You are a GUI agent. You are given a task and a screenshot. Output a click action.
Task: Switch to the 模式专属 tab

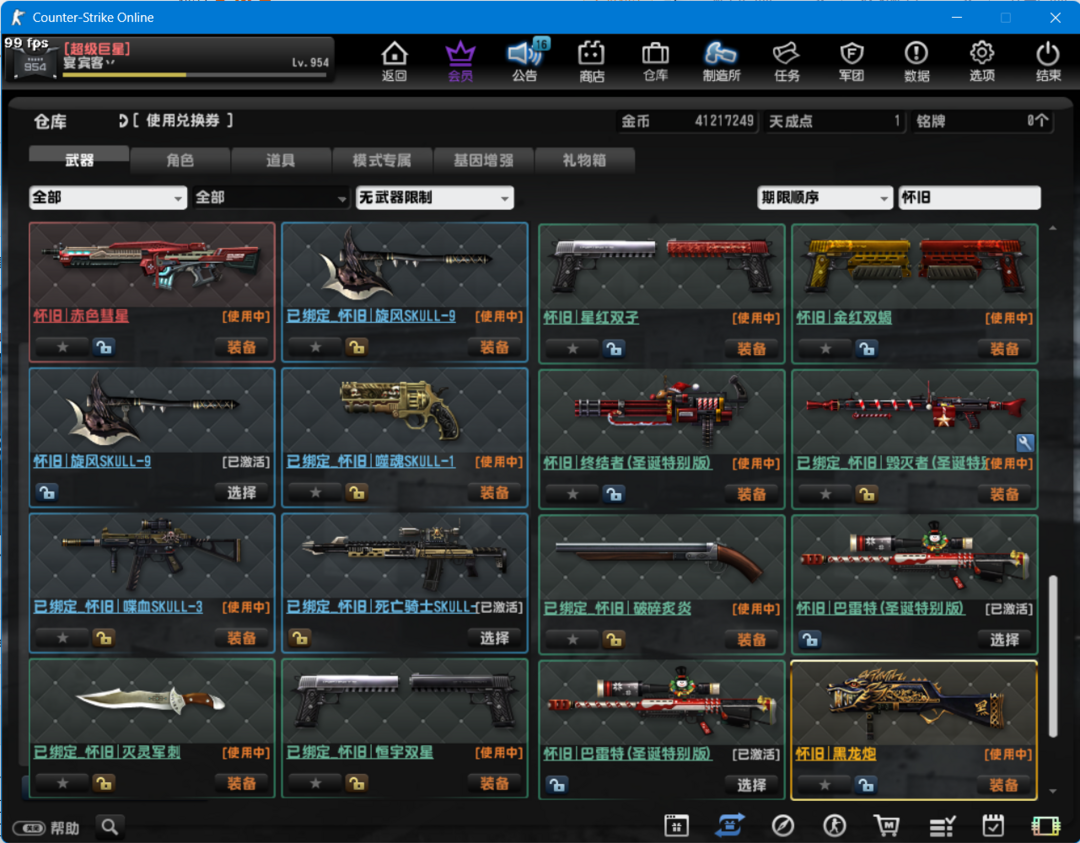coord(382,160)
